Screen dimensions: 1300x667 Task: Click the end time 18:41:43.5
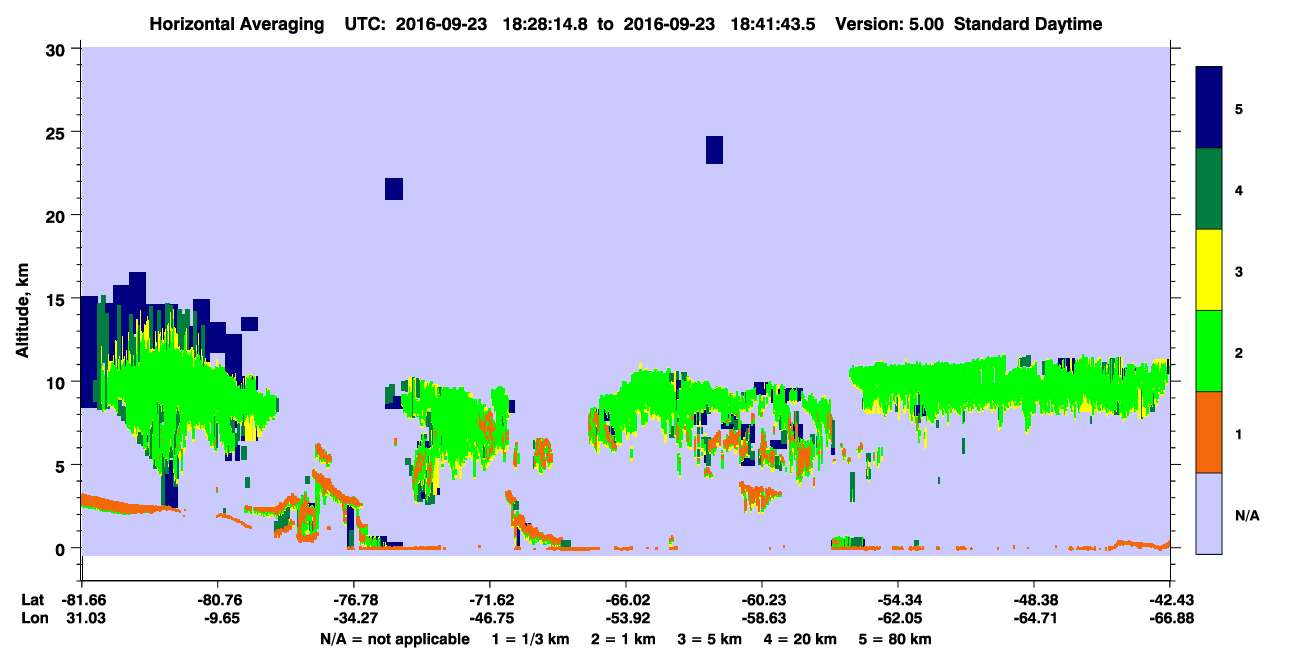(773, 24)
